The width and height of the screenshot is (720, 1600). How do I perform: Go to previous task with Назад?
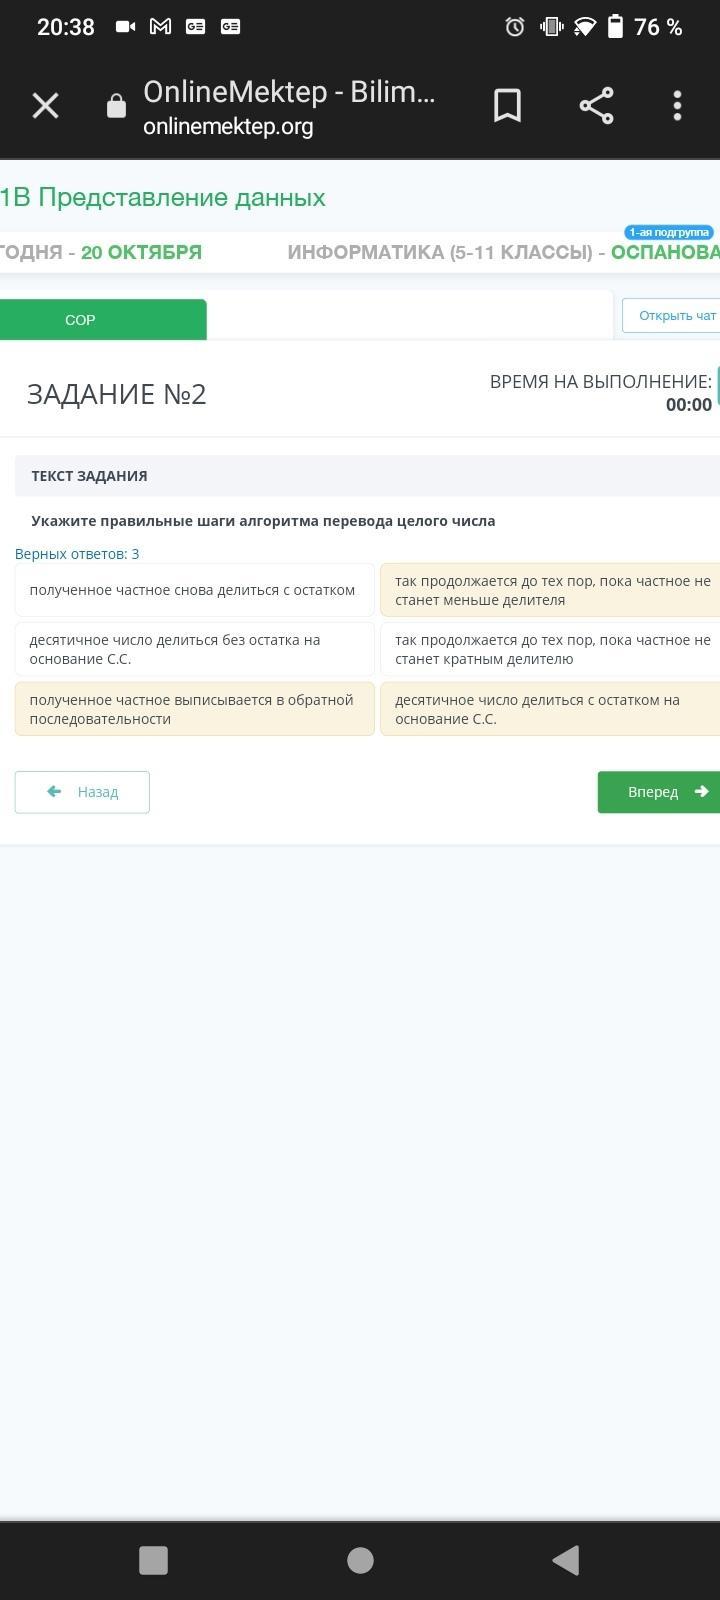[x=82, y=792]
